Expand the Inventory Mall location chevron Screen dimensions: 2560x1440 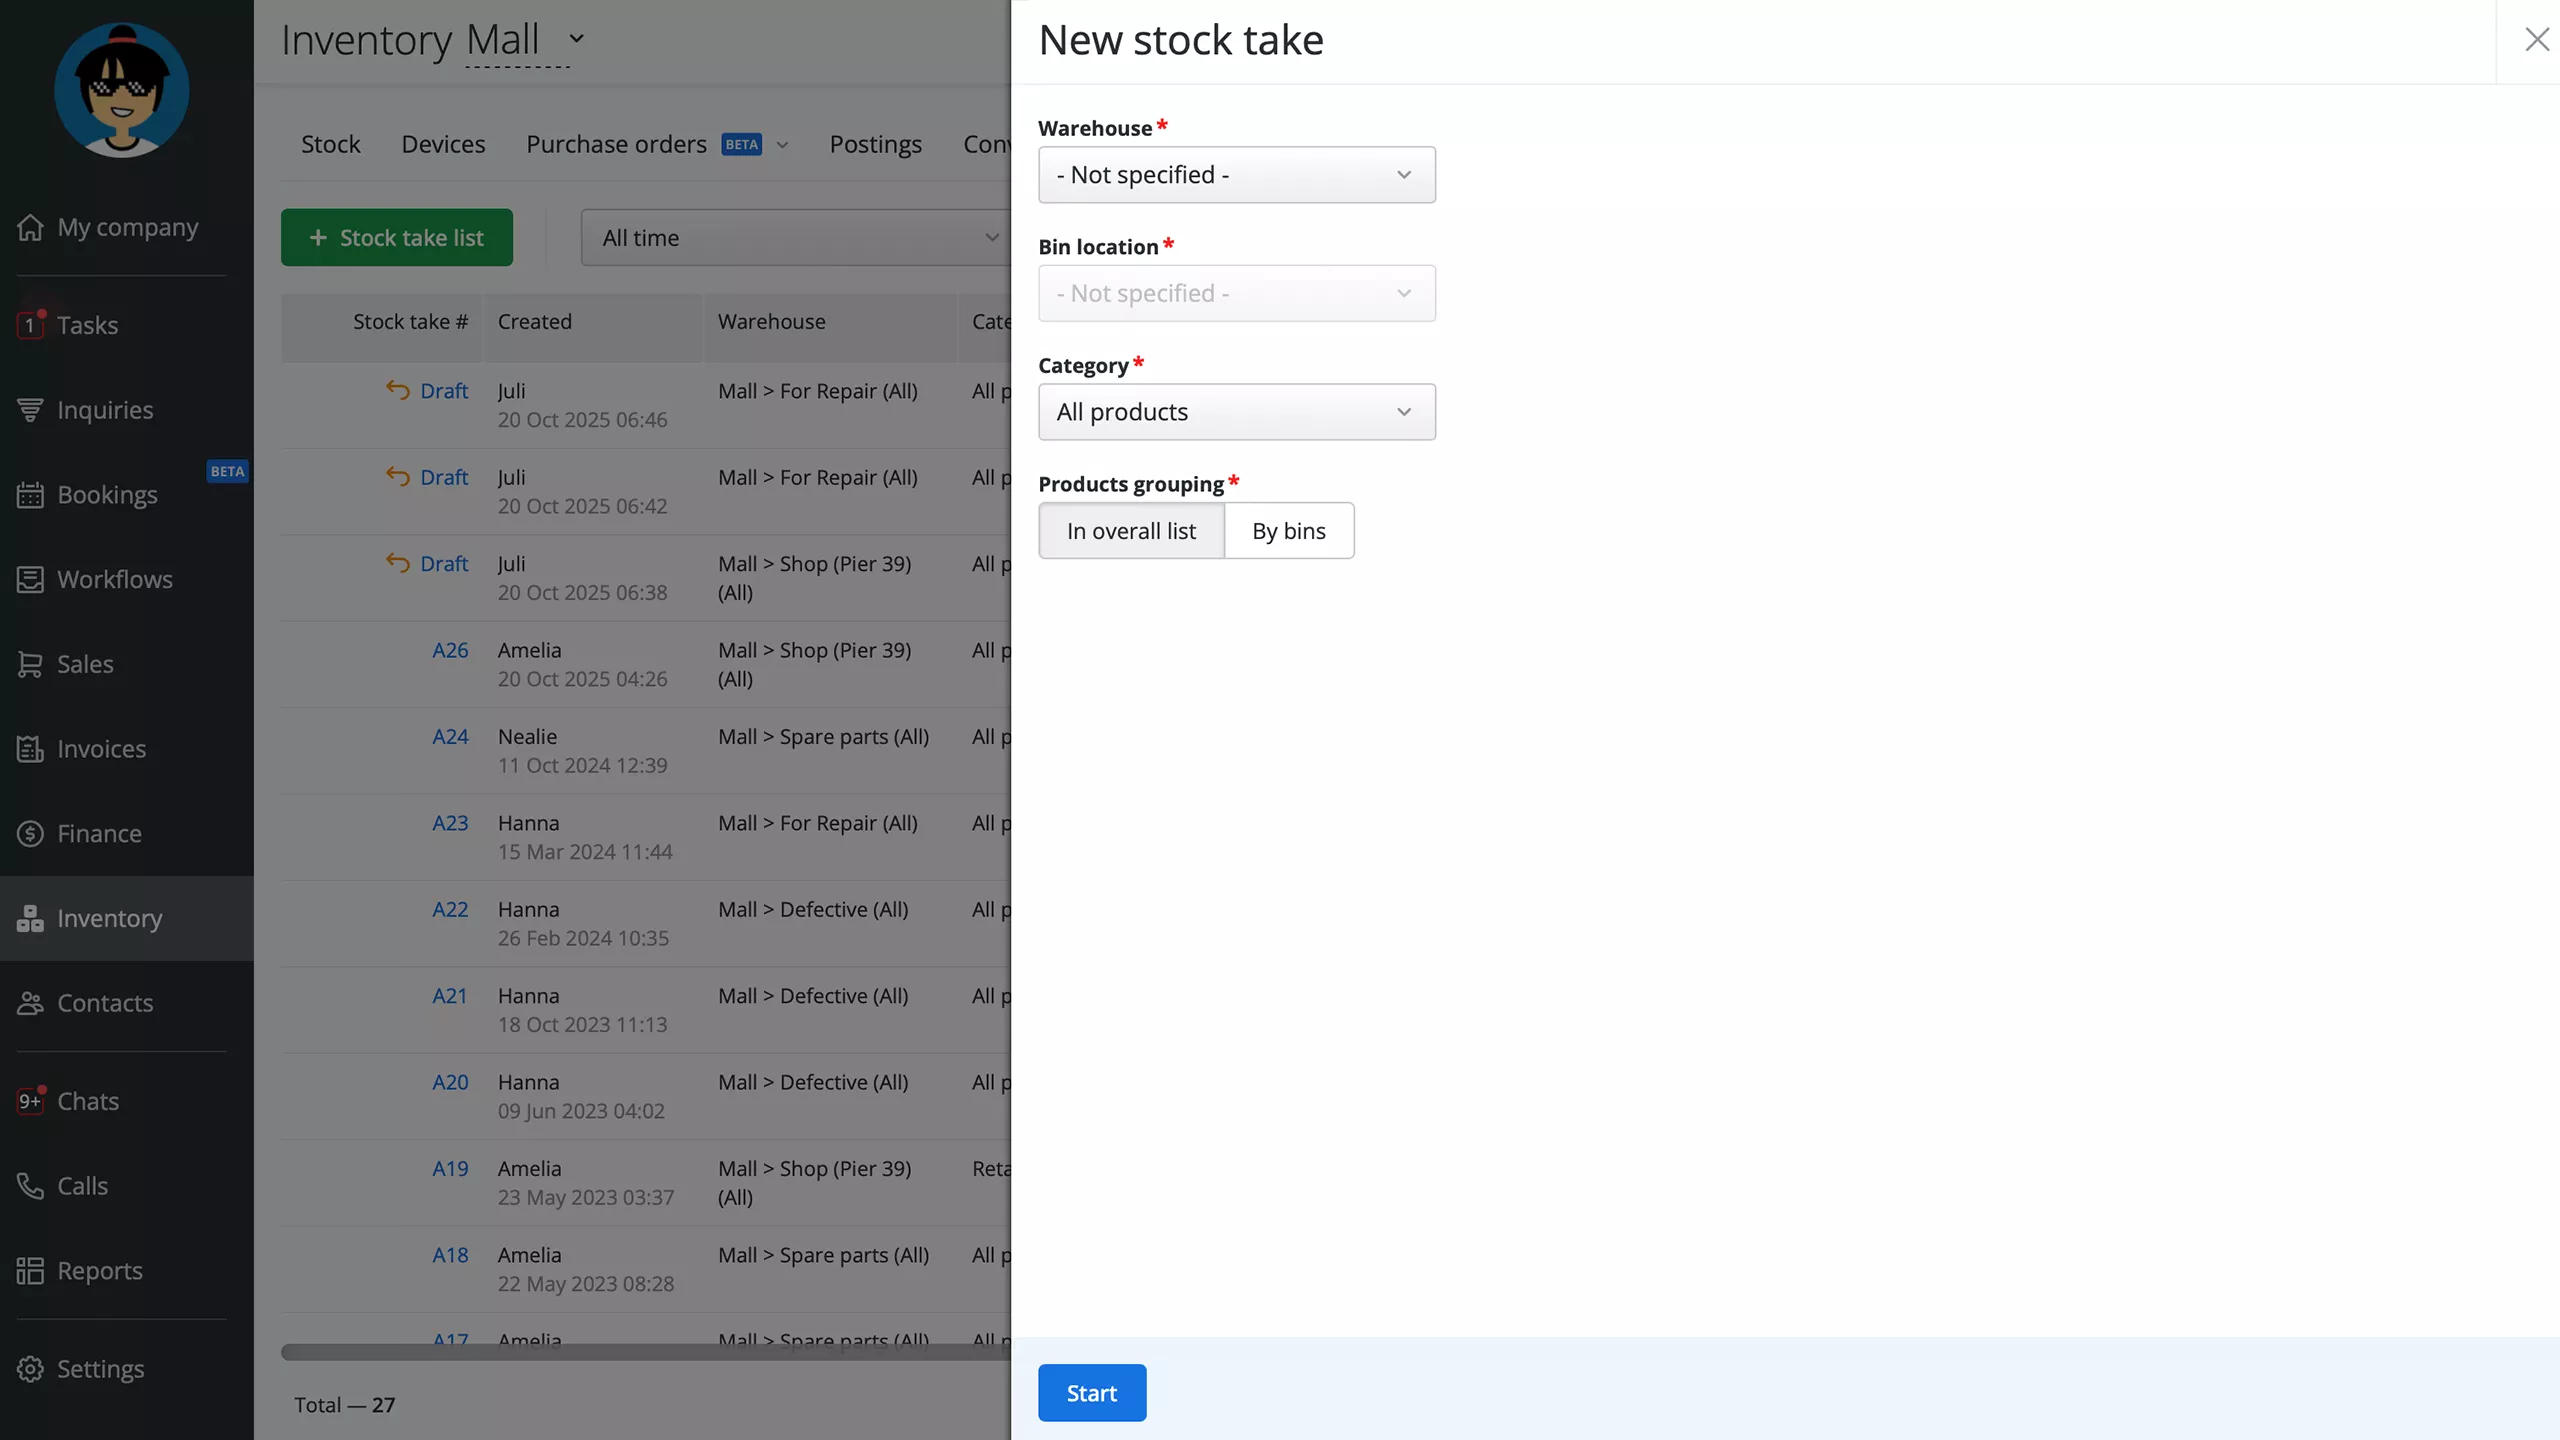pos(576,39)
